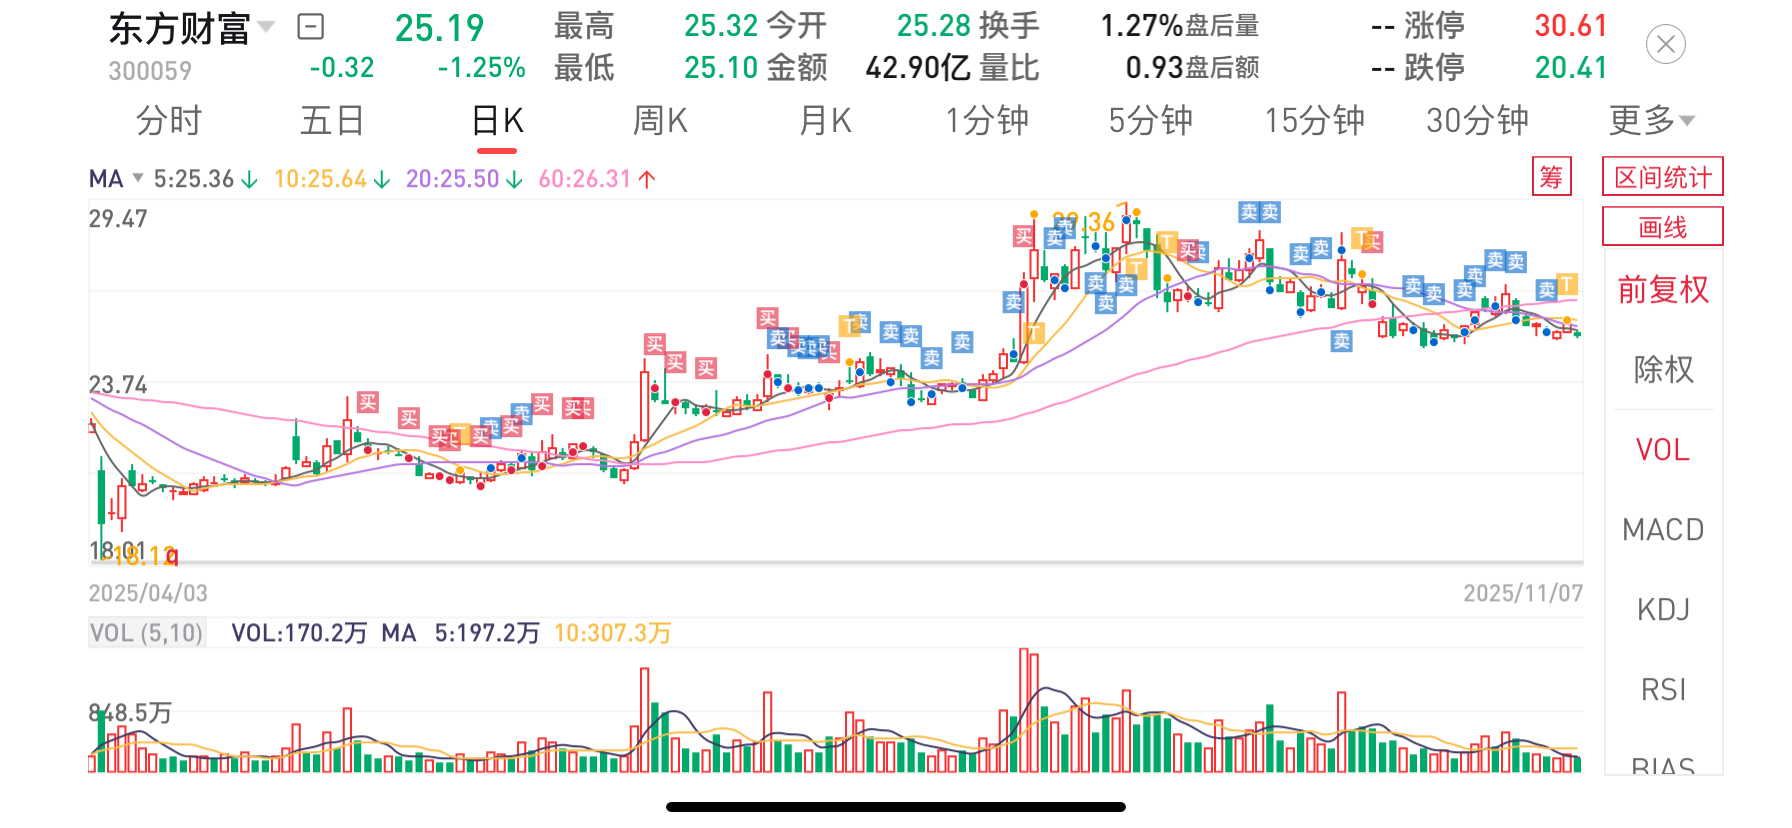Select the 周K tab
Screen dimensions: 1792x828
coord(660,121)
